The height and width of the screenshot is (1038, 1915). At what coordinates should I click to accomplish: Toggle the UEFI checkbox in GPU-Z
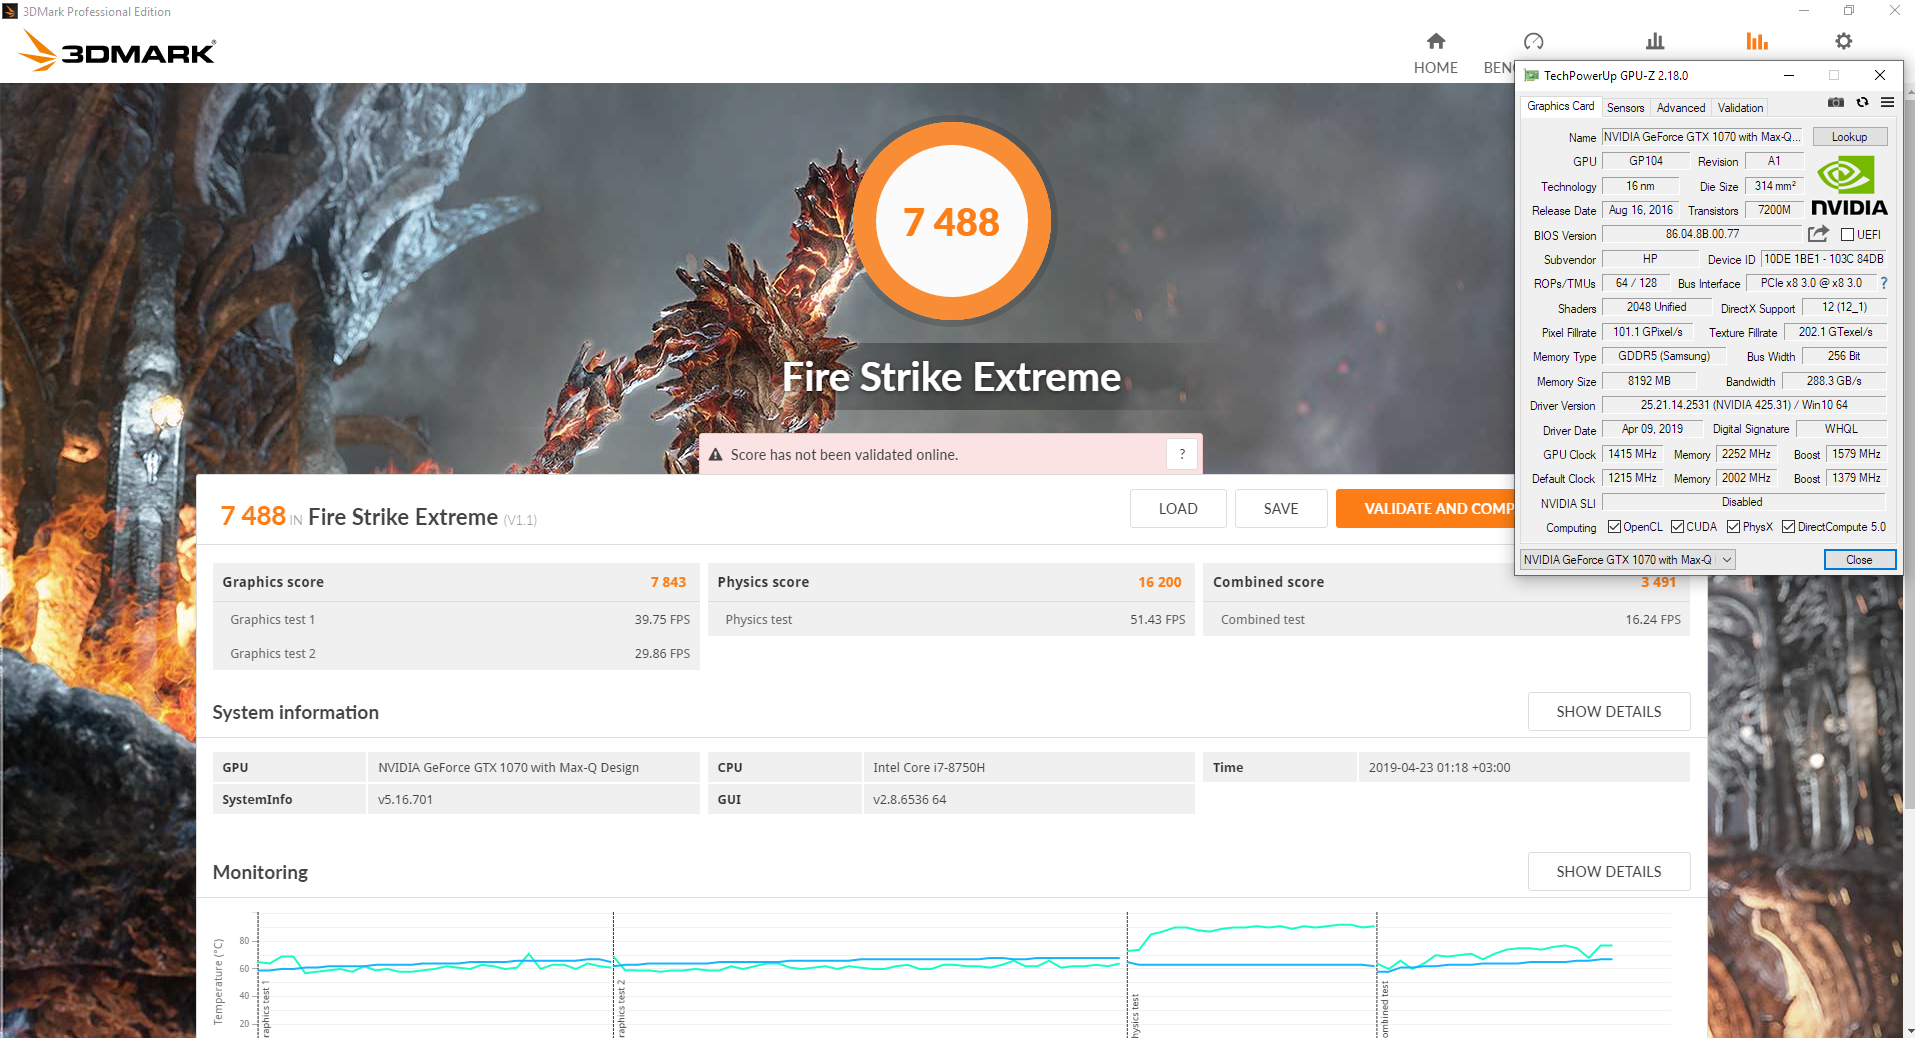tap(1848, 235)
